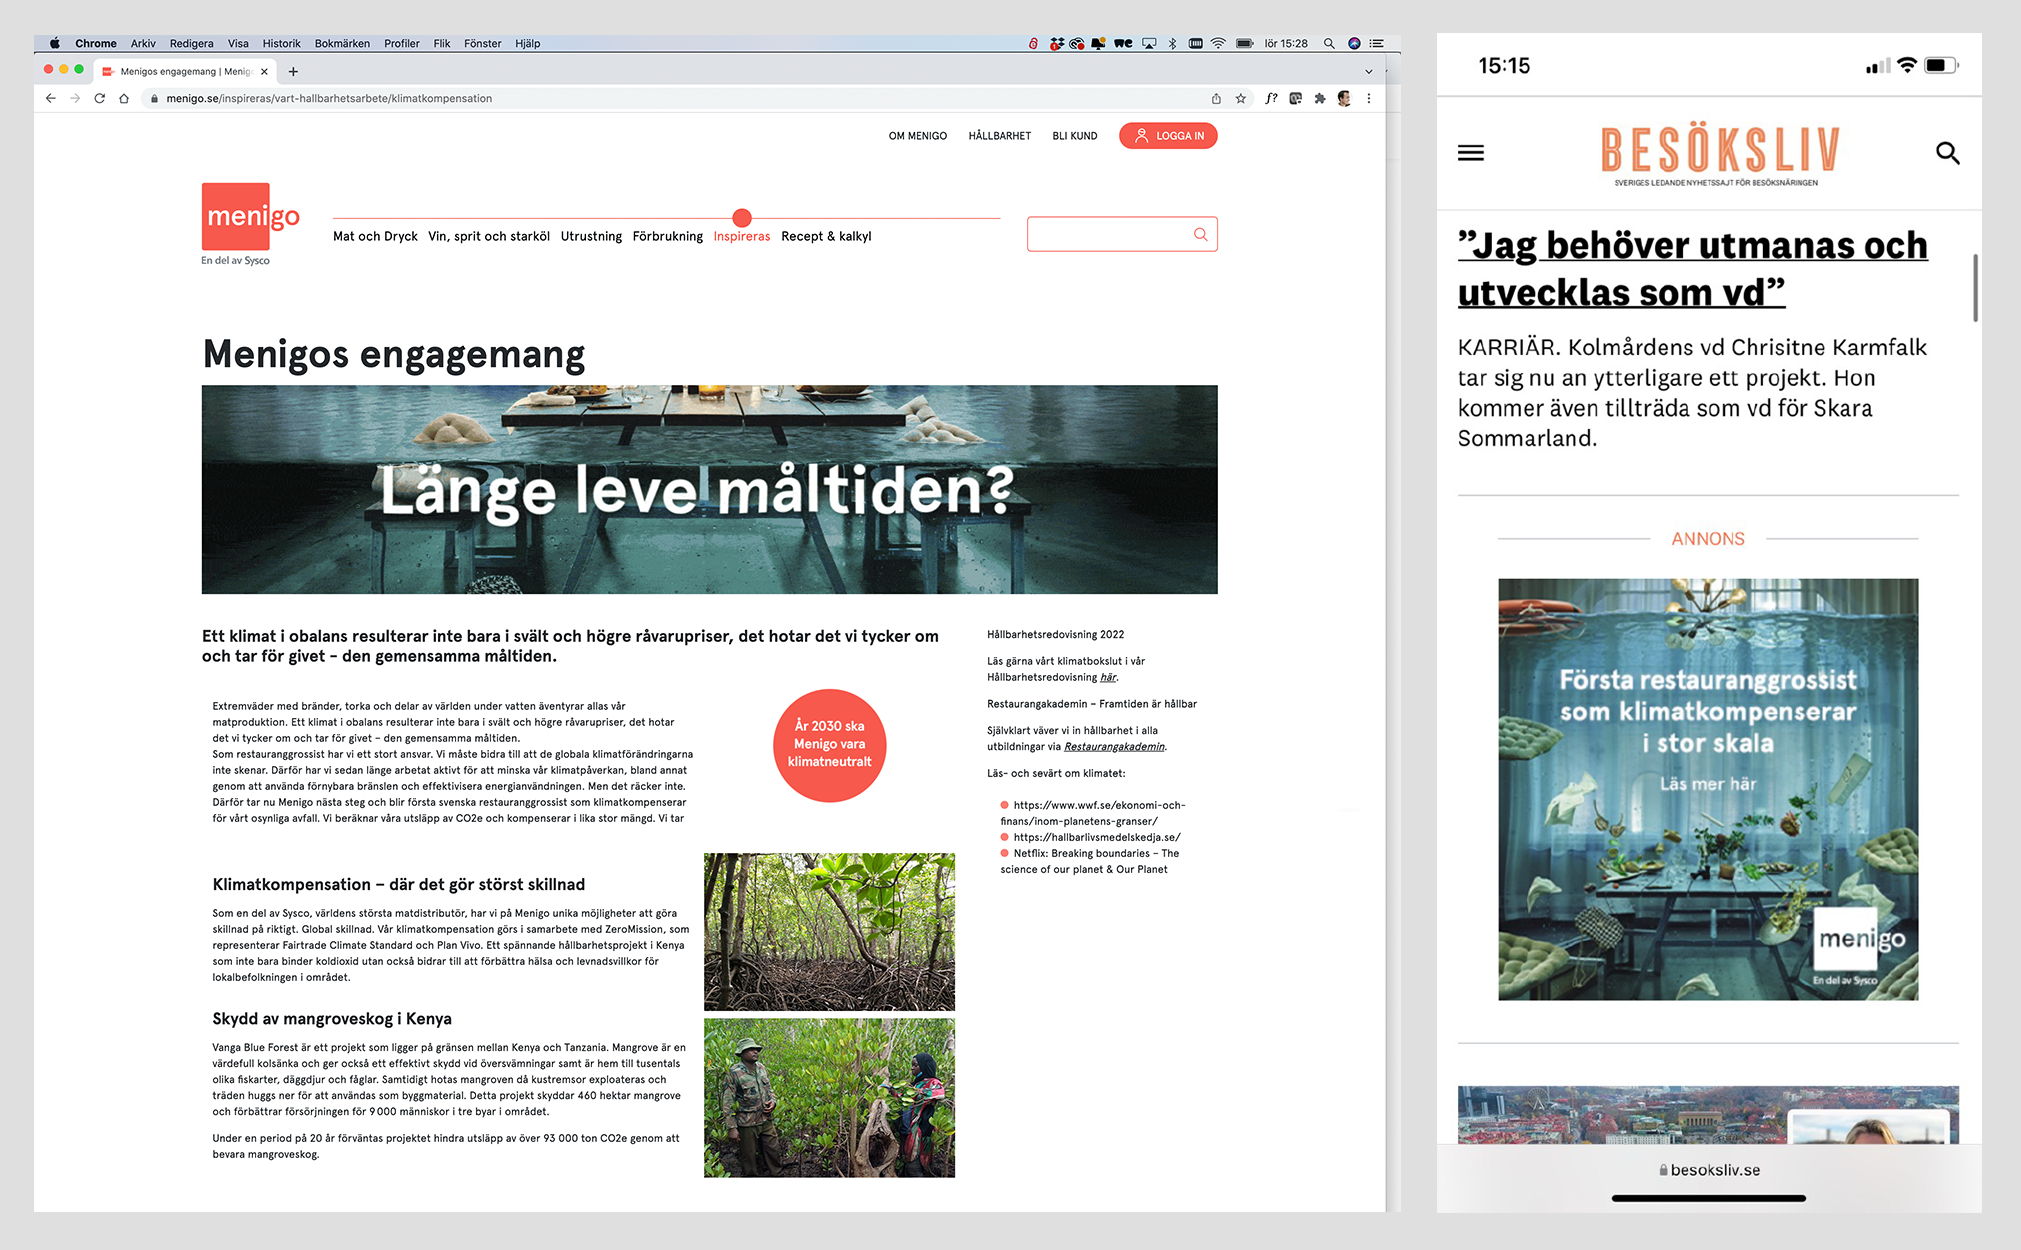
Task: Open the OM MENIGO link
Action: 917,136
